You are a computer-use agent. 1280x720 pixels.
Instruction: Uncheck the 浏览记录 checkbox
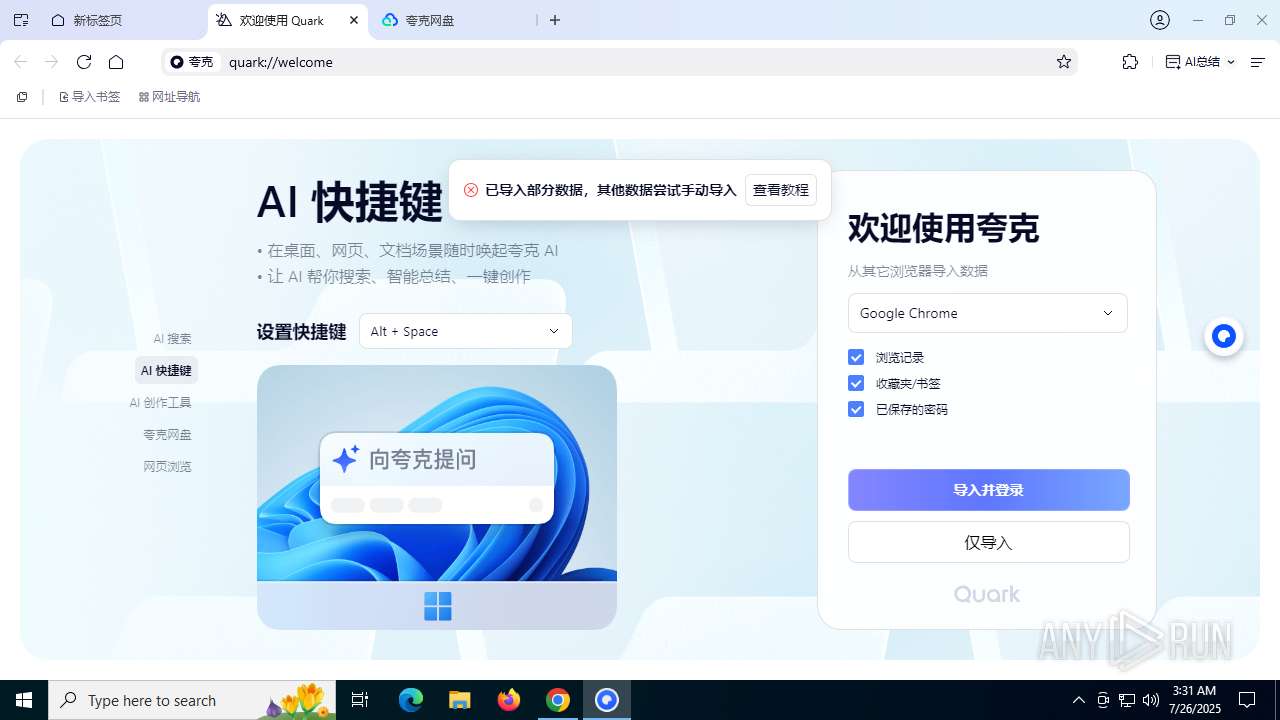(856, 357)
